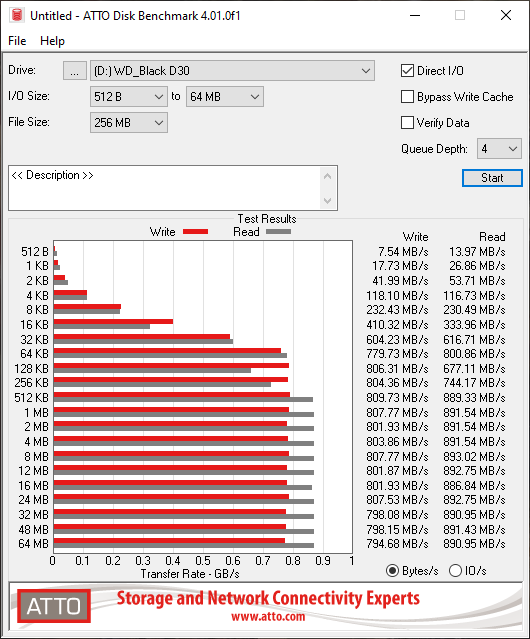Click the description box down scroll arrow
530x639 pixels.
[x=328, y=200]
